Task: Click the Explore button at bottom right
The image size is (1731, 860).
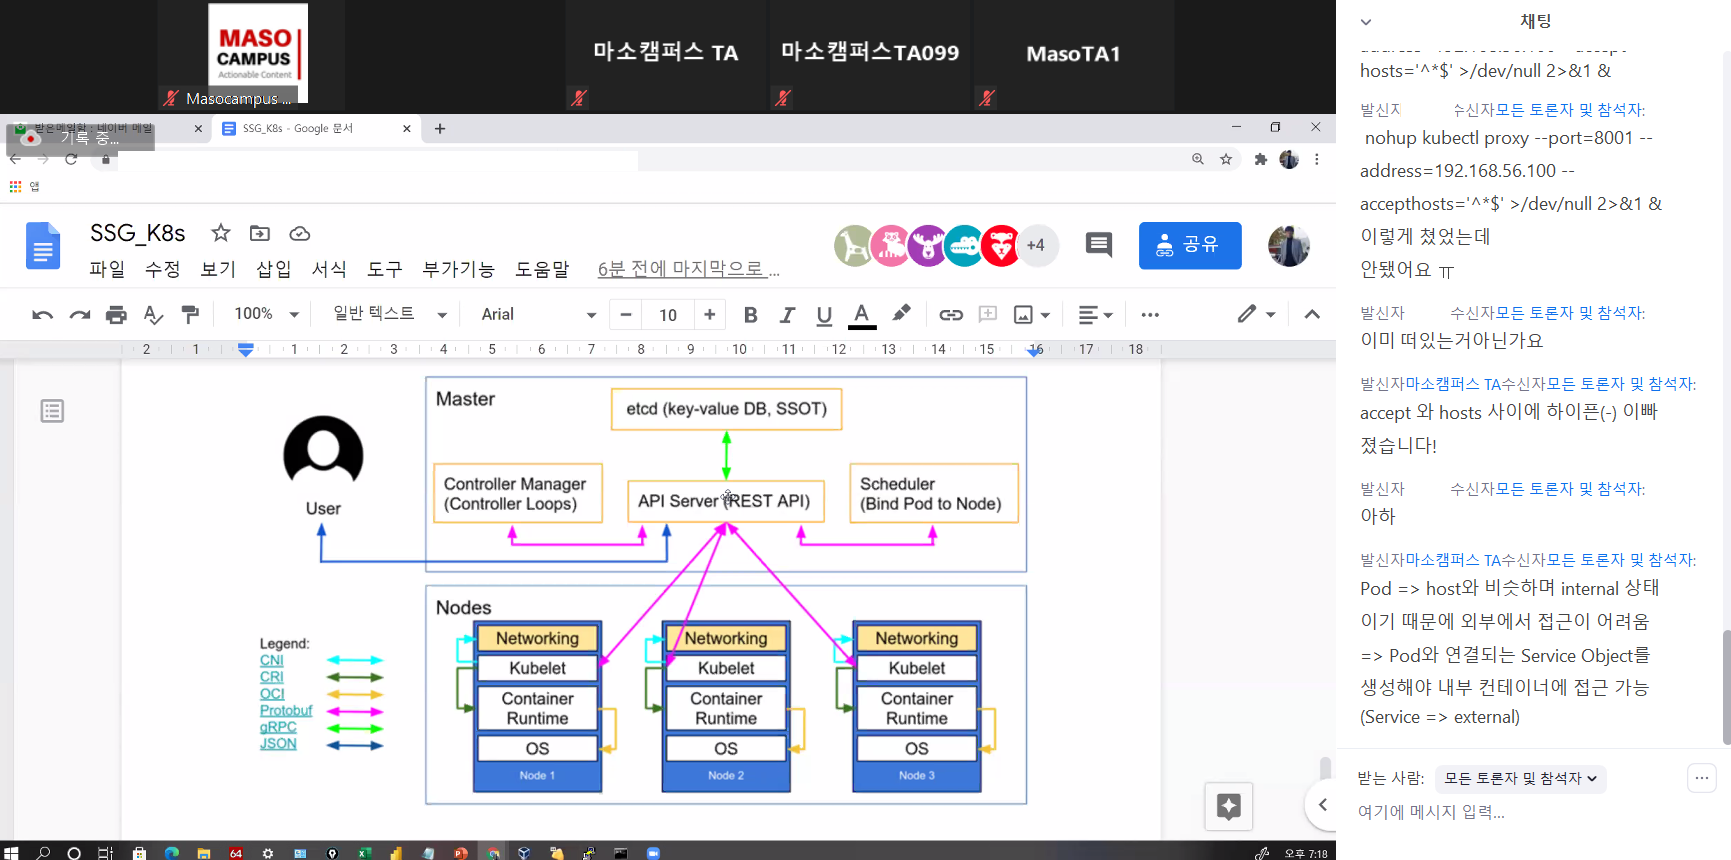Action: (x=1228, y=806)
